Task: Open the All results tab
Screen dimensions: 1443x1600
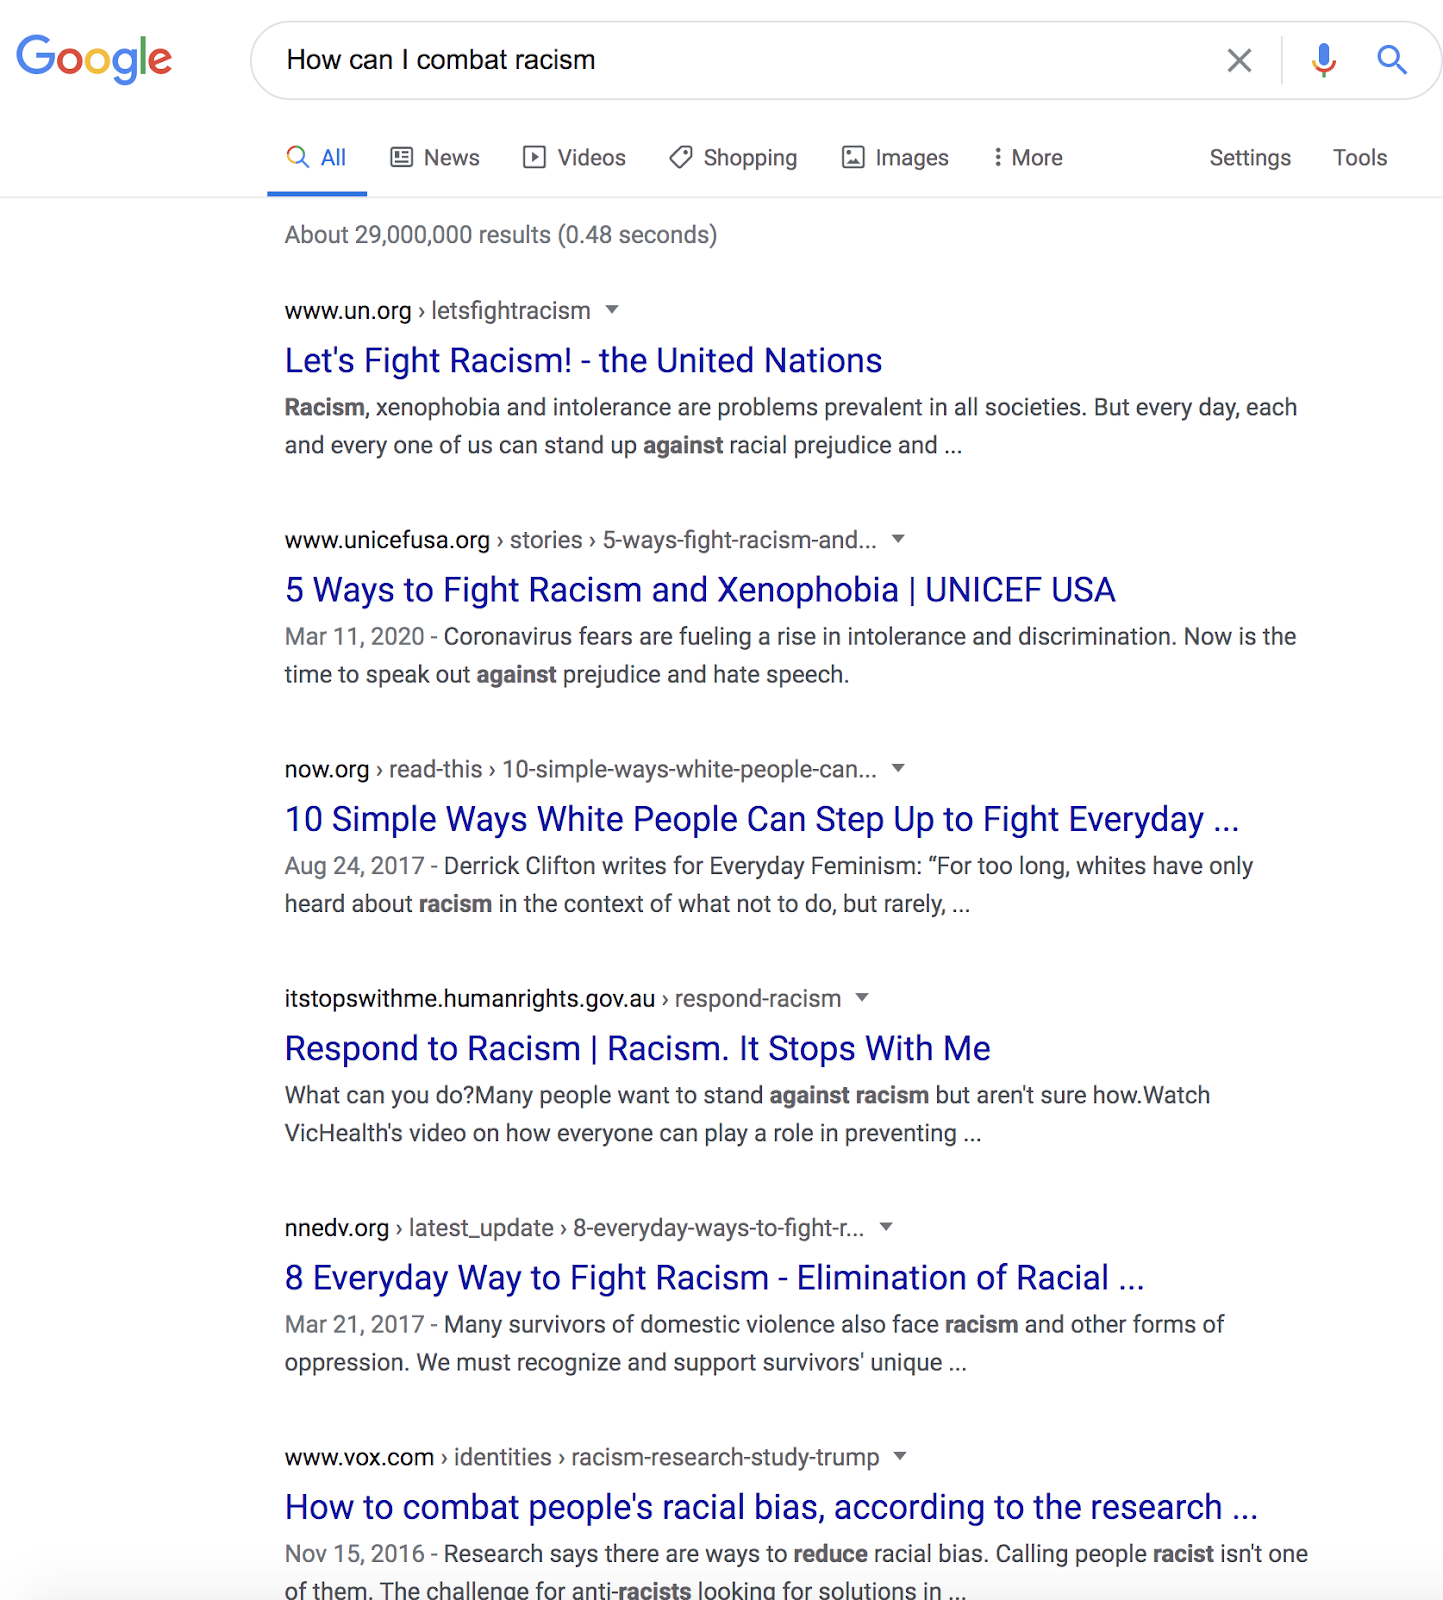Action: coord(317,158)
